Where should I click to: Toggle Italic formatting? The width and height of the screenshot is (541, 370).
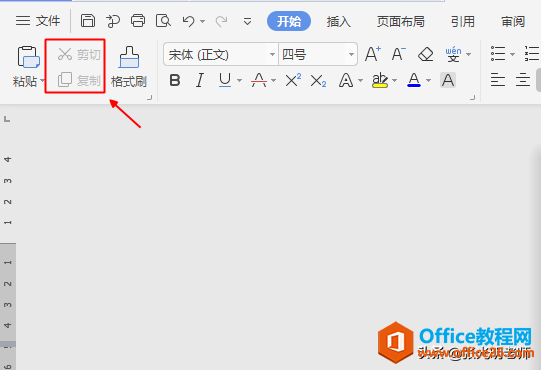(200, 80)
